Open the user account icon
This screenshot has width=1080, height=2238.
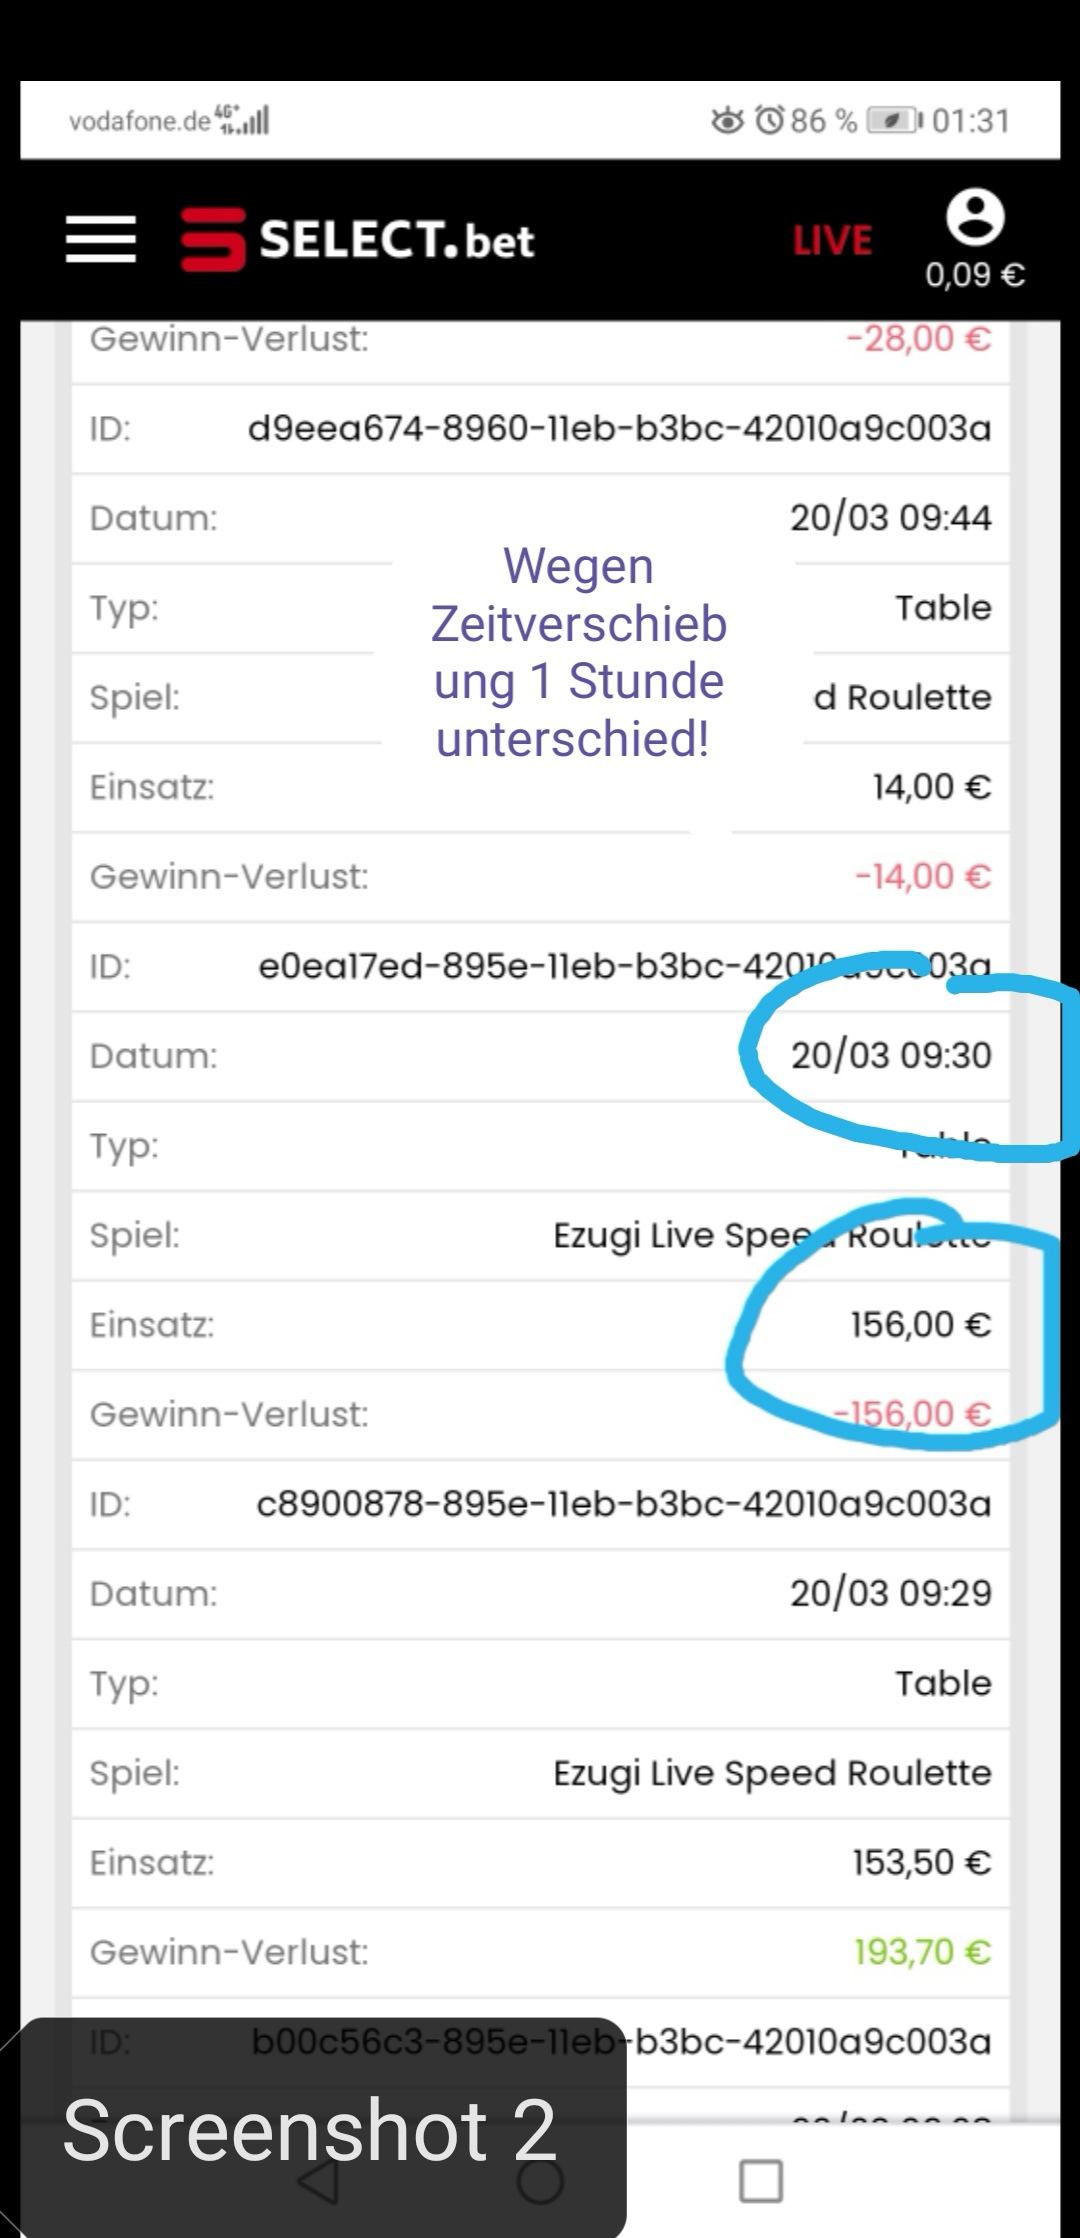975,217
